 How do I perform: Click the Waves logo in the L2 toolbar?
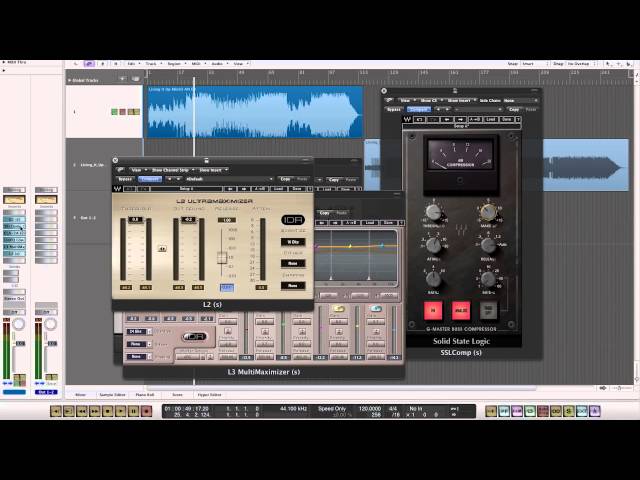pyautogui.click(x=118, y=189)
